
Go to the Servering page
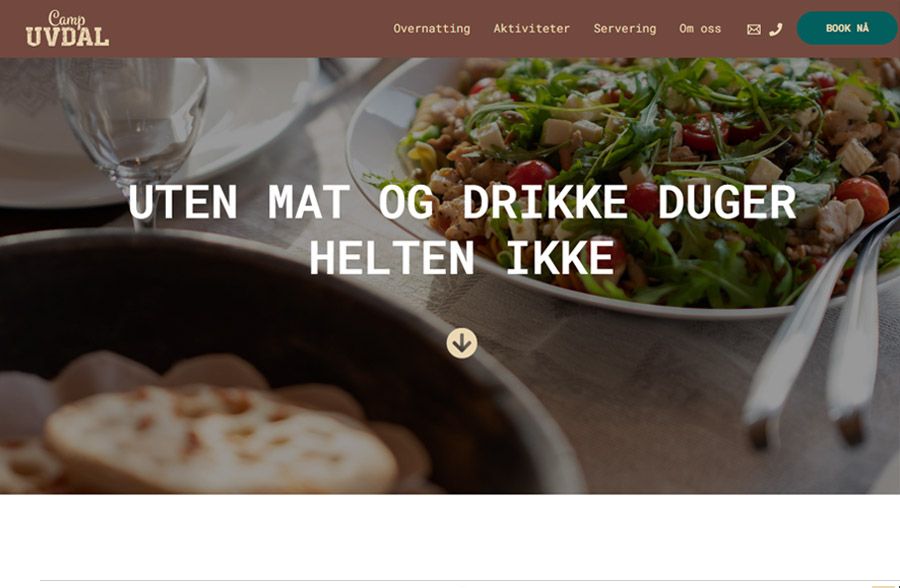(624, 29)
